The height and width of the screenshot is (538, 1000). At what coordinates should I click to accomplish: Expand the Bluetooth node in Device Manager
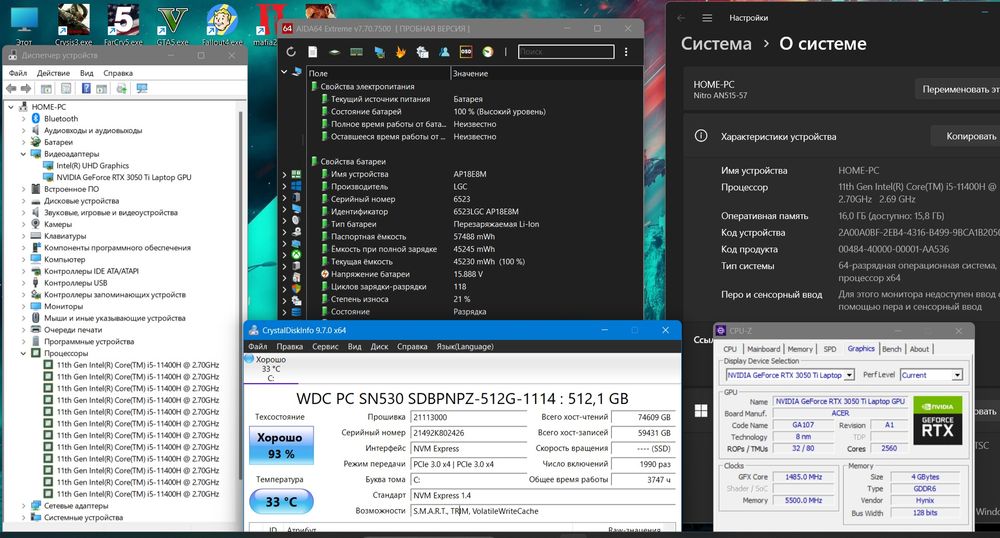pyautogui.click(x=24, y=119)
